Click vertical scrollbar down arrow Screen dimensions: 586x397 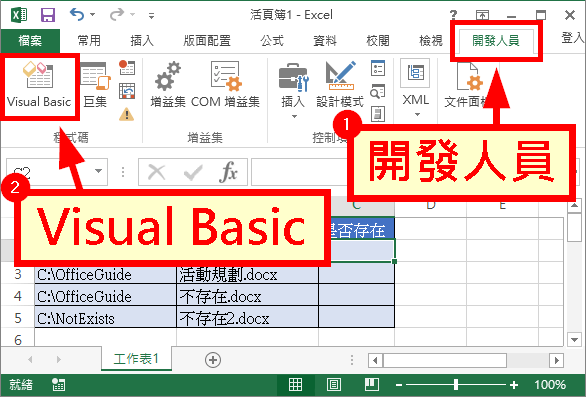click(574, 340)
